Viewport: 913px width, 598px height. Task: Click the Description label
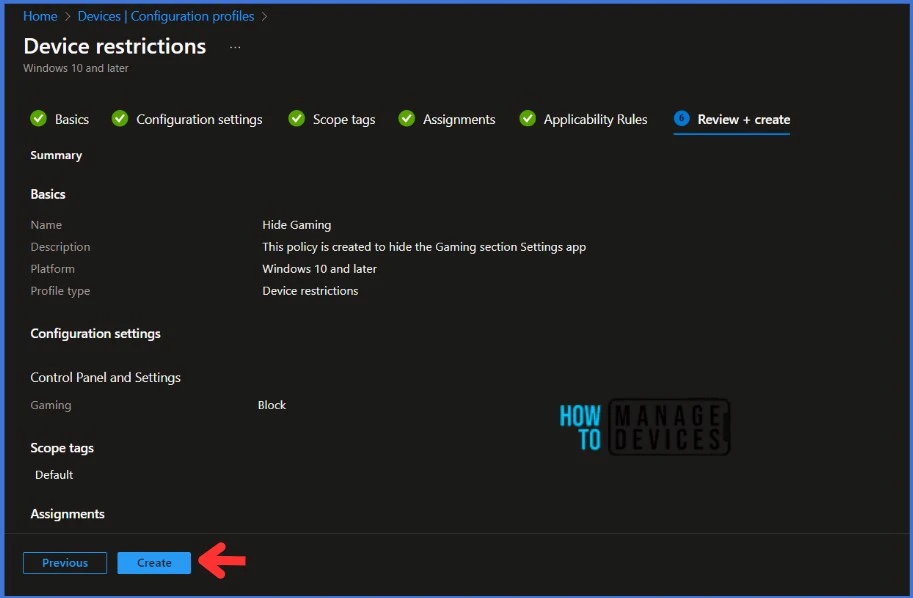60,247
